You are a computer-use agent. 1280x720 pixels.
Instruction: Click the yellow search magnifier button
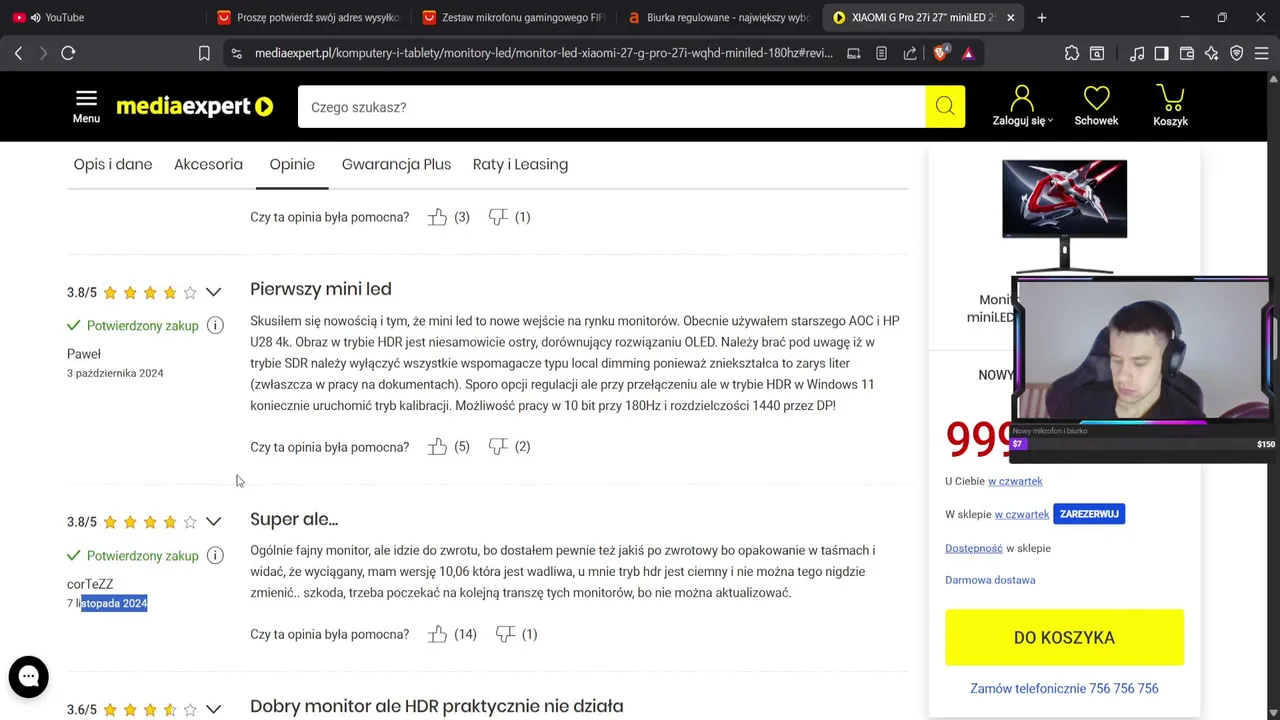click(945, 106)
